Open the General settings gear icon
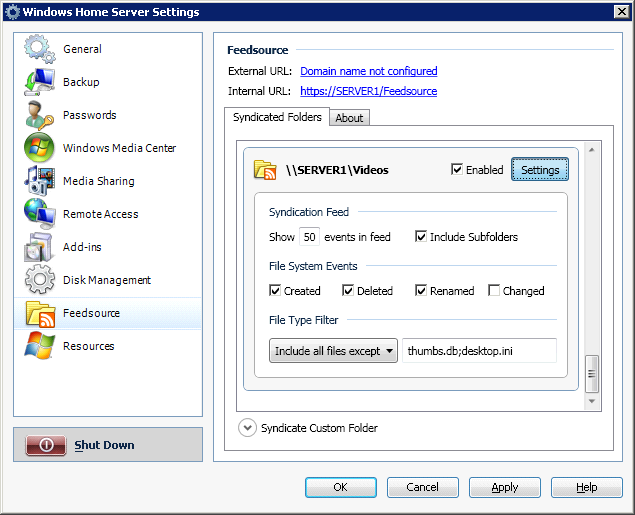This screenshot has height=515, width=635. [x=39, y=49]
